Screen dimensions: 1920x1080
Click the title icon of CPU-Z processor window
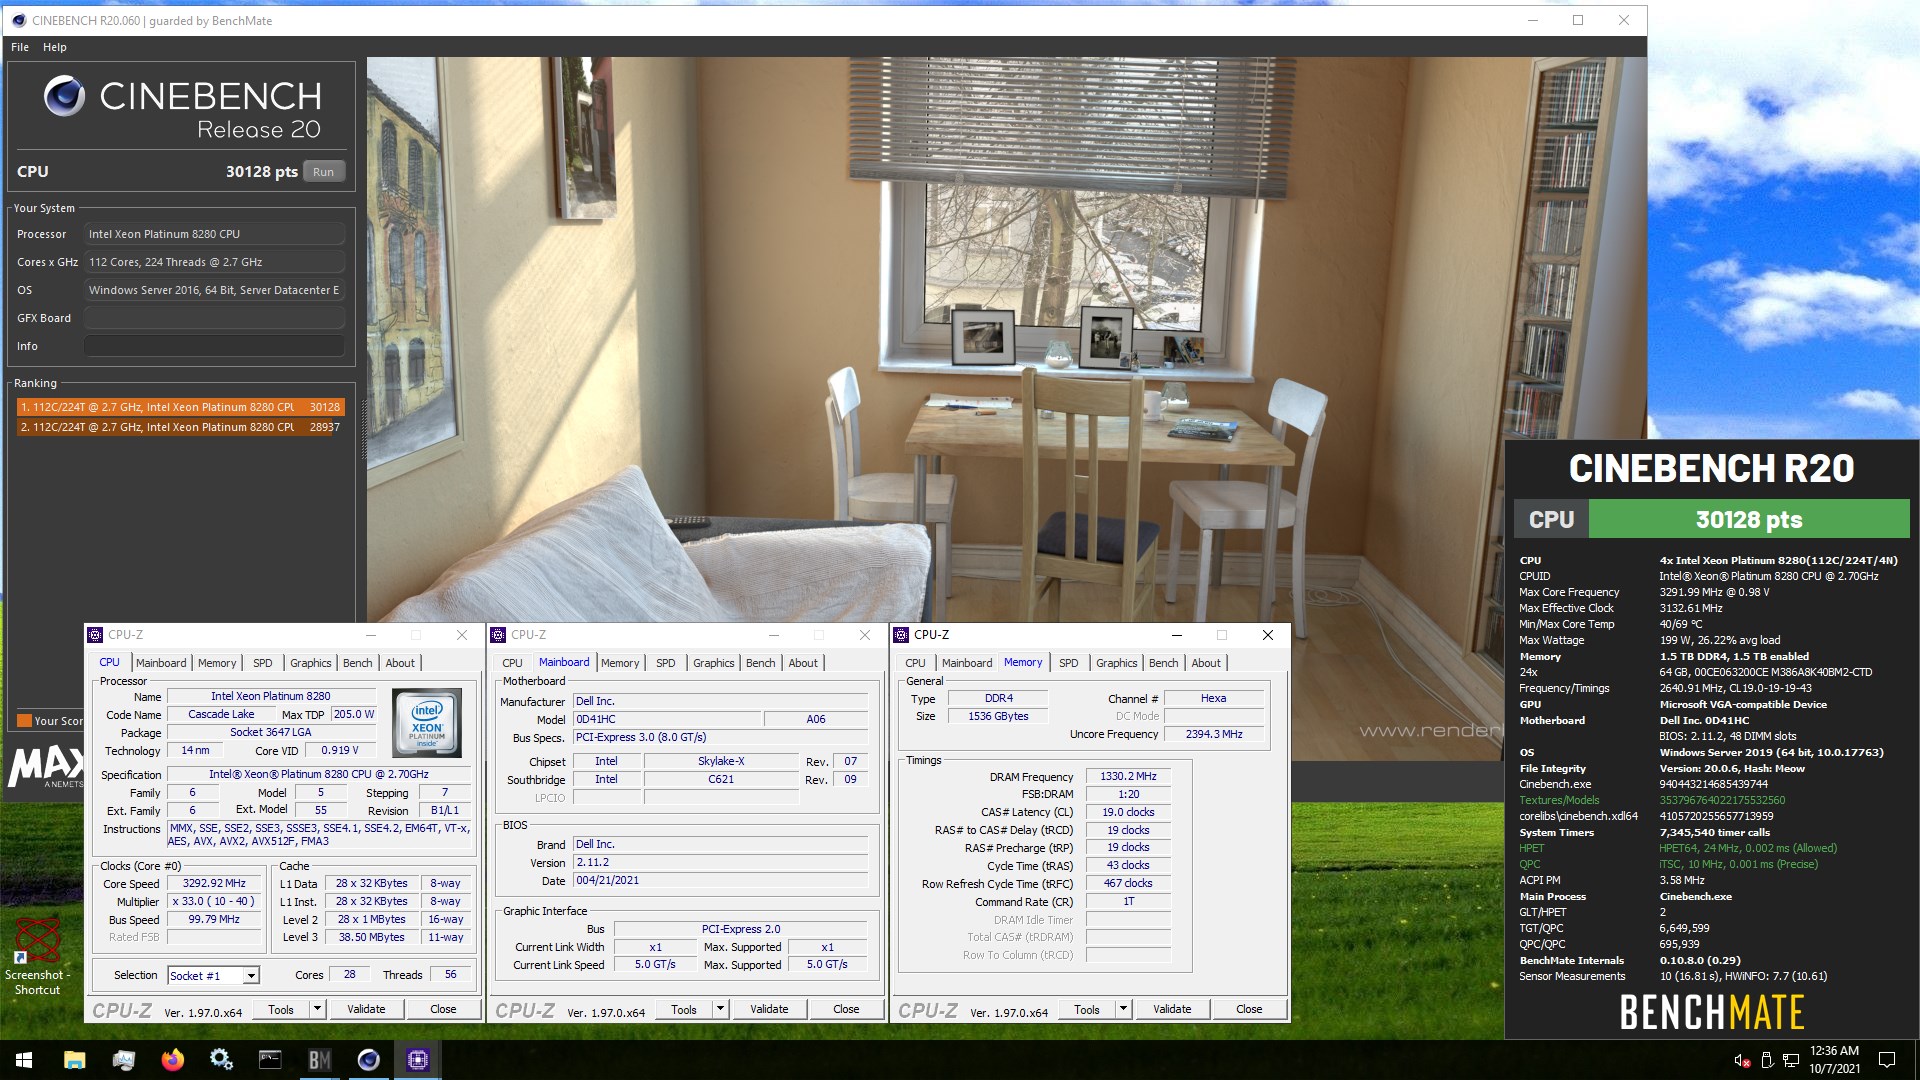(95, 635)
